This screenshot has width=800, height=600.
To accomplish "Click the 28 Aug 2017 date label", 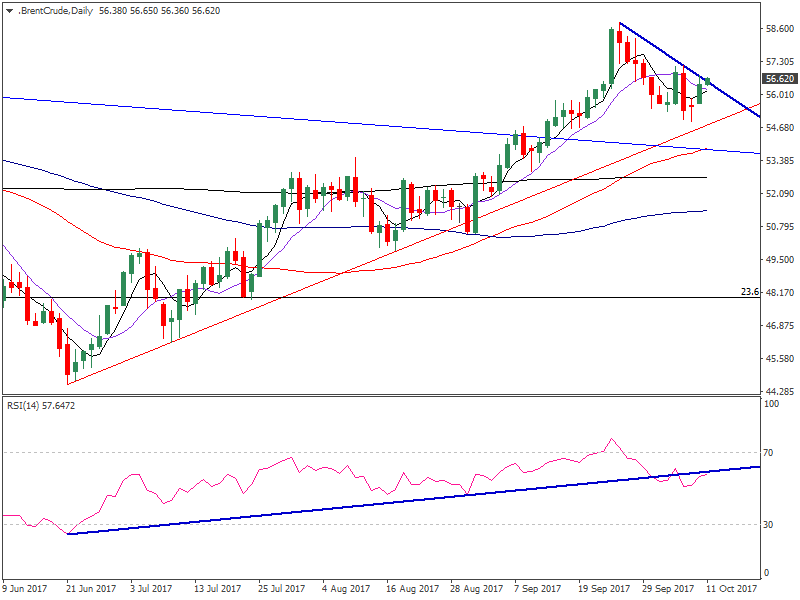I will tap(477, 588).
